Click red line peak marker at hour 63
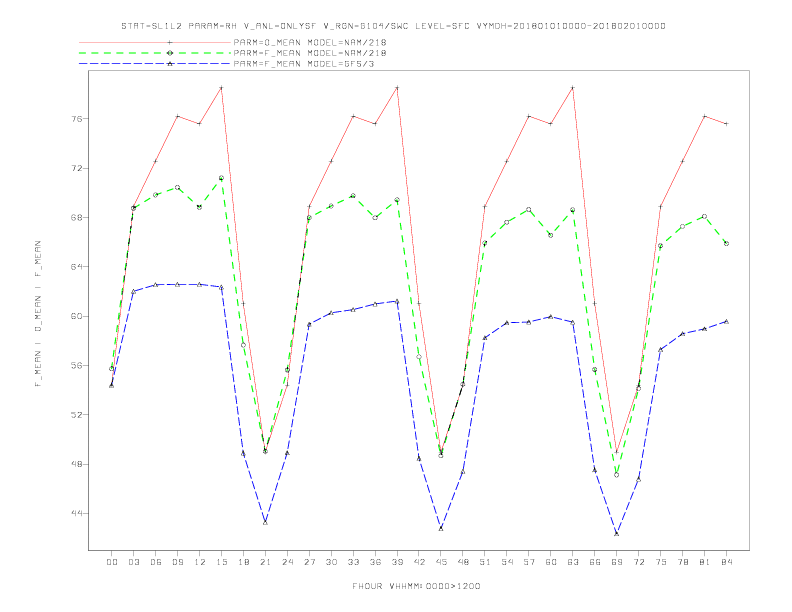The height and width of the screenshot is (612, 792). coord(573,88)
